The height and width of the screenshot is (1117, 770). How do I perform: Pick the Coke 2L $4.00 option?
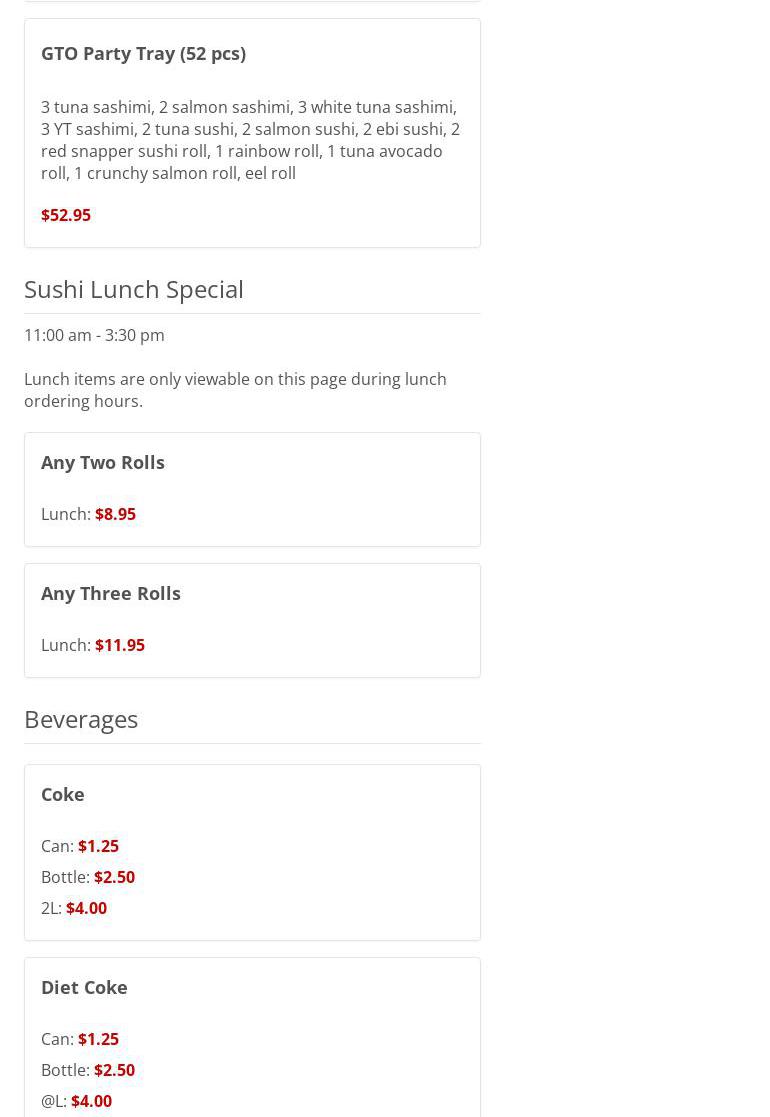(x=86, y=908)
